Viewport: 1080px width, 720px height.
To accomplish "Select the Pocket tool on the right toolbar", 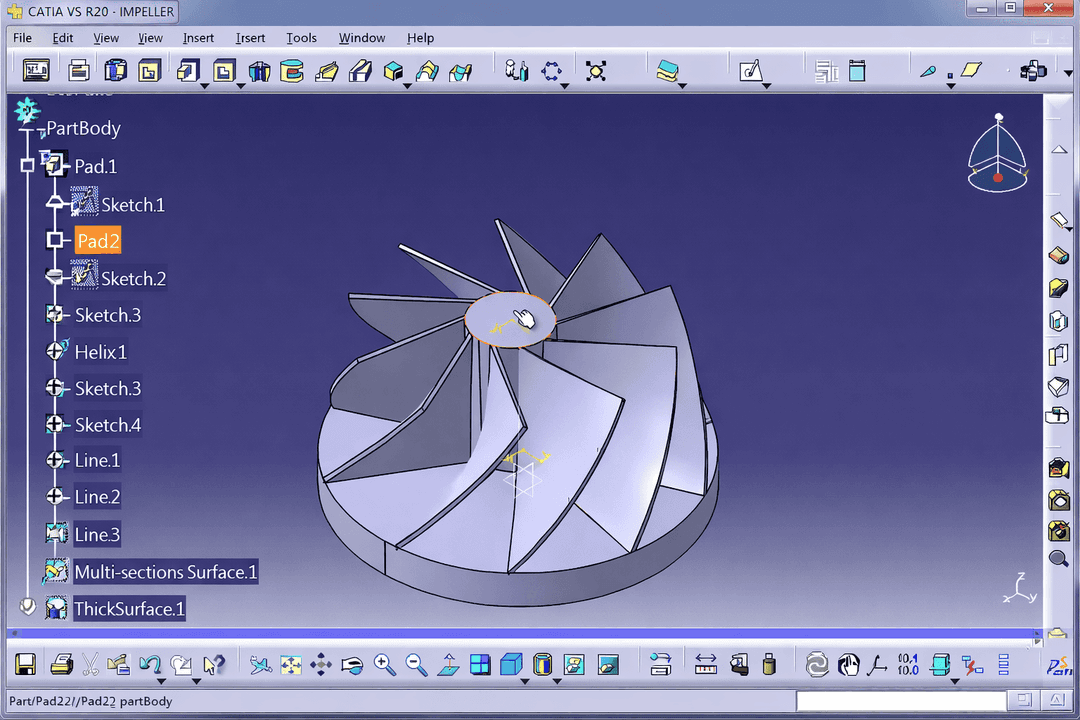I will 1059,288.
